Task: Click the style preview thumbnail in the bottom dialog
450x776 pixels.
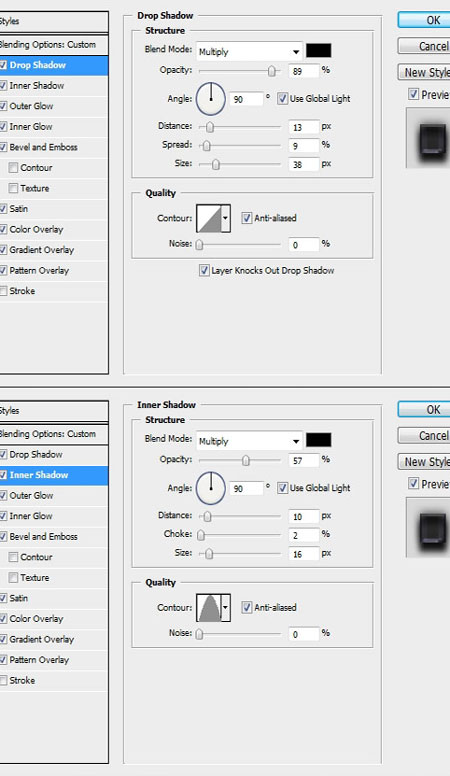Action: pos(429,528)
